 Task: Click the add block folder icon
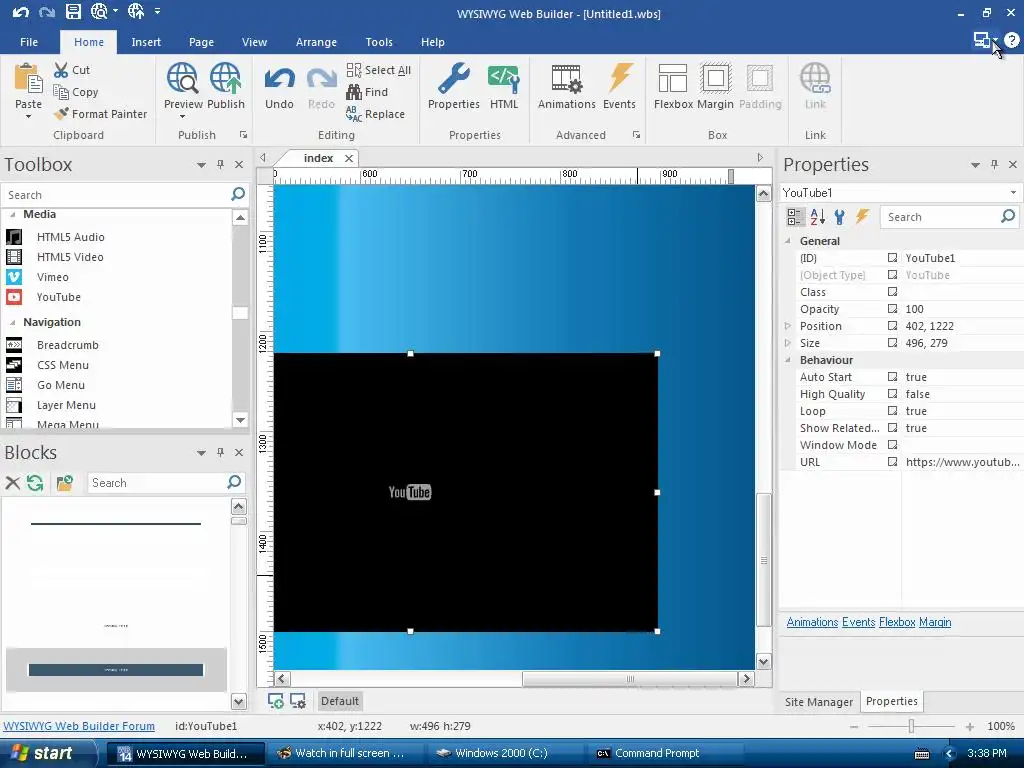64,483
